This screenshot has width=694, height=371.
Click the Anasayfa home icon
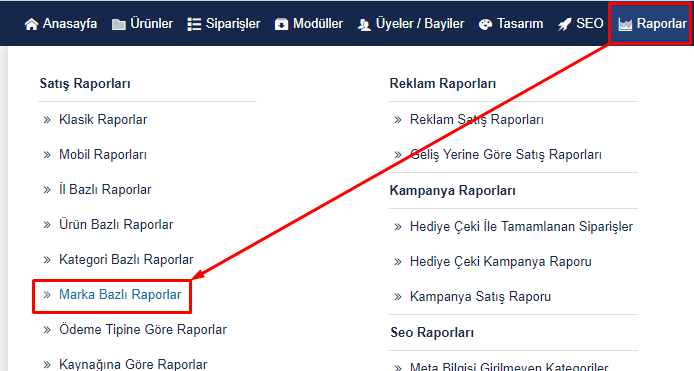point(31,24)
